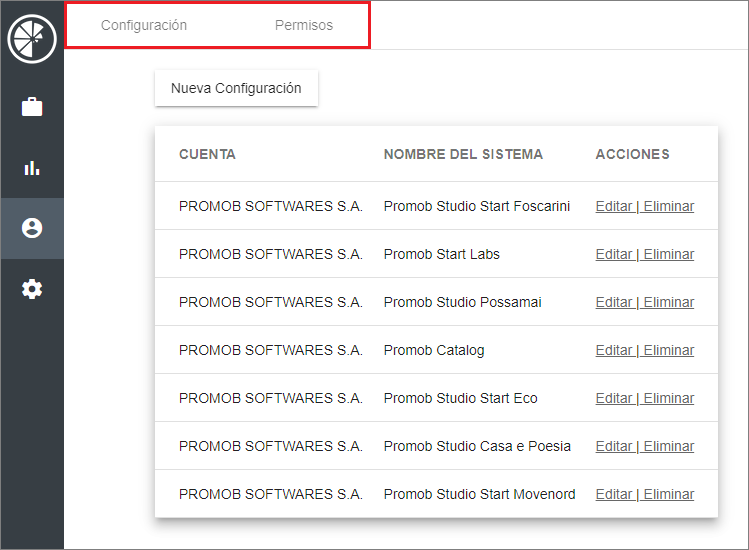Open the bar chart statistics icon
This screenshot has width=749, height=550.
(x=32, y=168)
